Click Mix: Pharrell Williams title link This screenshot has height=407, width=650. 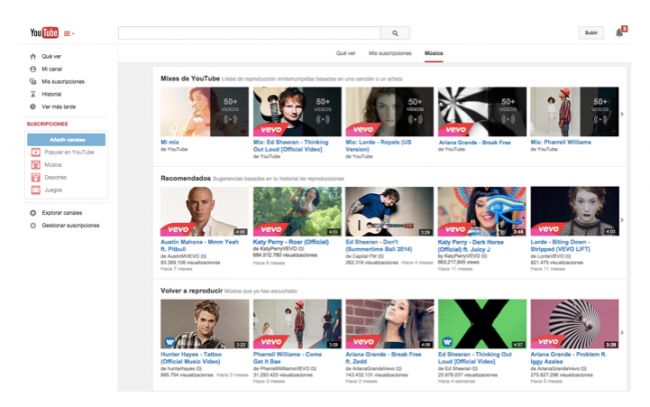coord(561,142)
